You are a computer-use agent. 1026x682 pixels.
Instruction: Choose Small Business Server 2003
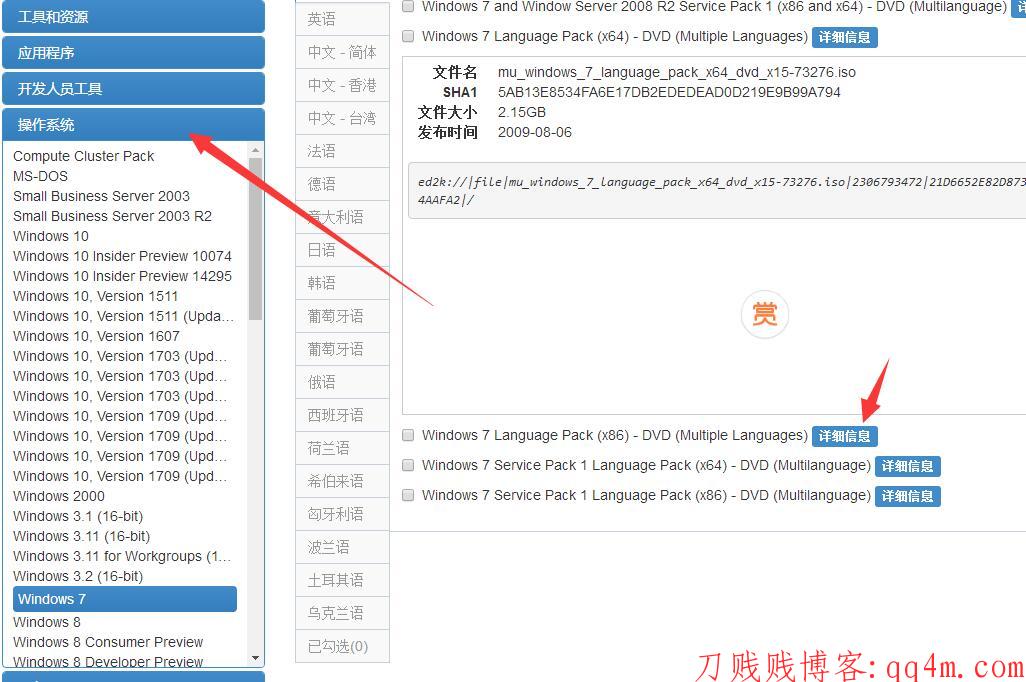(x=101, y=196)
